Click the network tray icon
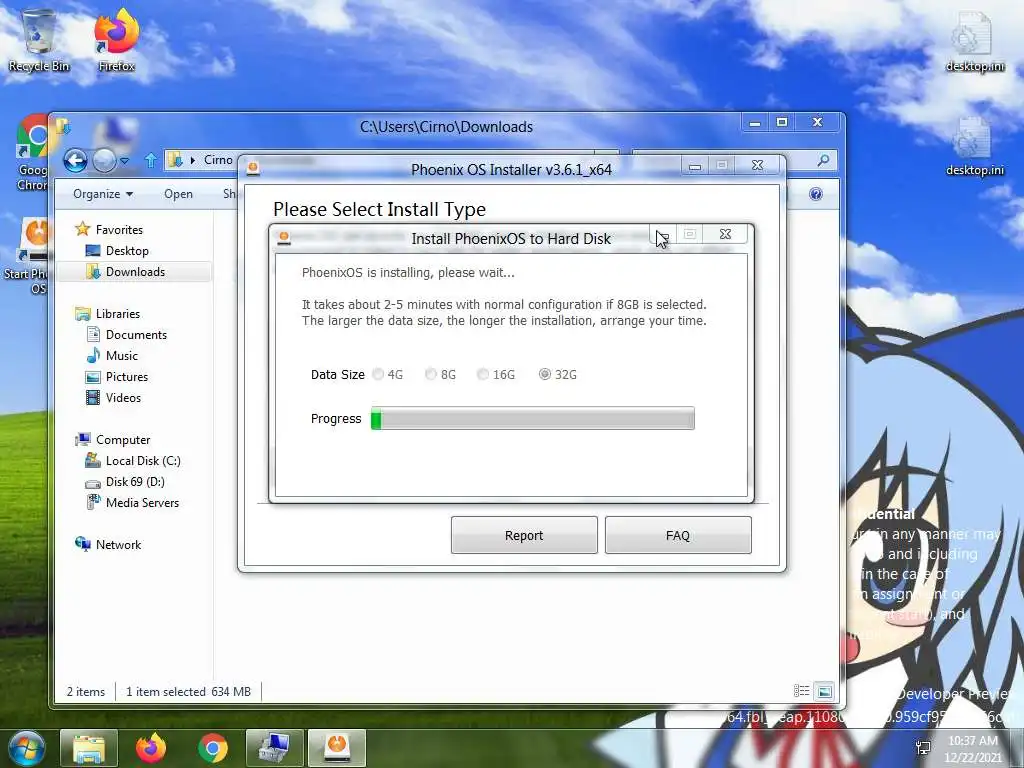The height and width of the screenshot is (768, 1024). click(923, 748)
